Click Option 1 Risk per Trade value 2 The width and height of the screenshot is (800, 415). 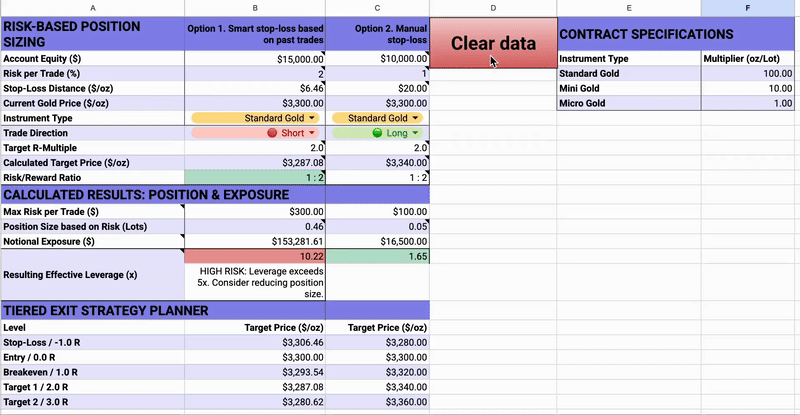[255, 74]
